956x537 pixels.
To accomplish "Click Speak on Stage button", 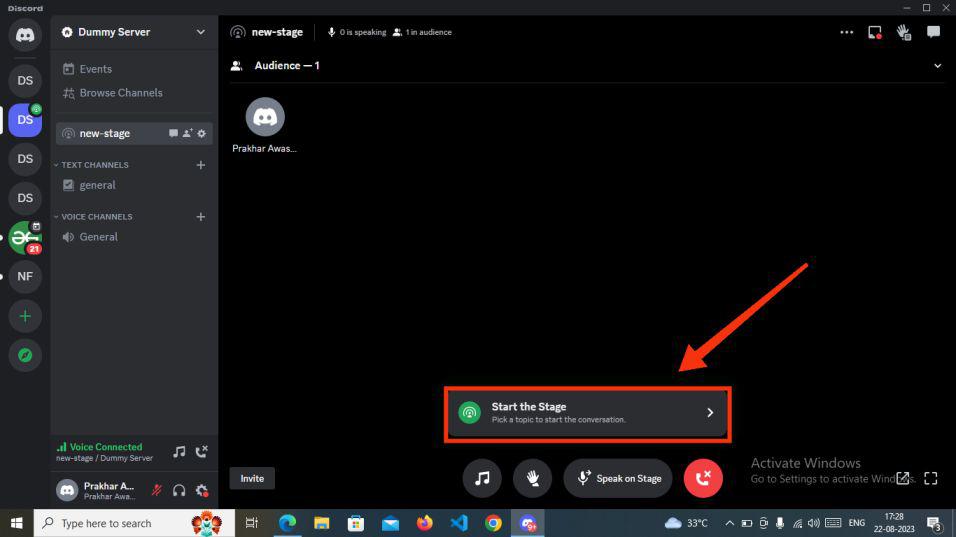I will pos(618,478).
